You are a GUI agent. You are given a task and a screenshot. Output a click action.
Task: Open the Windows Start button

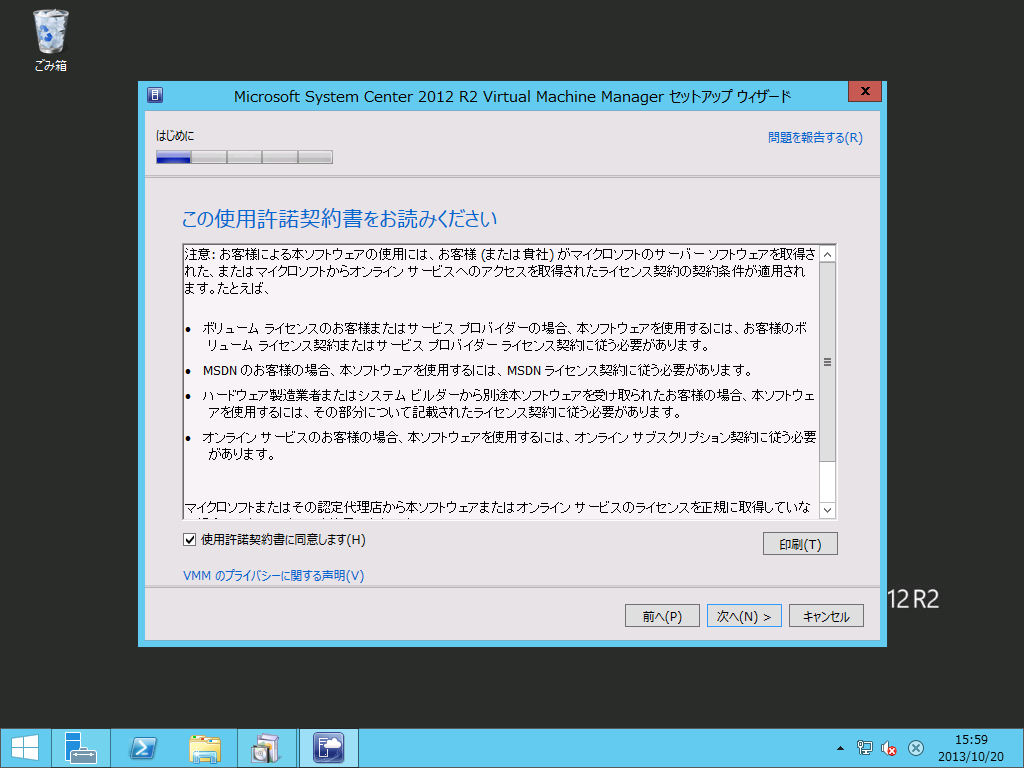(x=25, y=748)
